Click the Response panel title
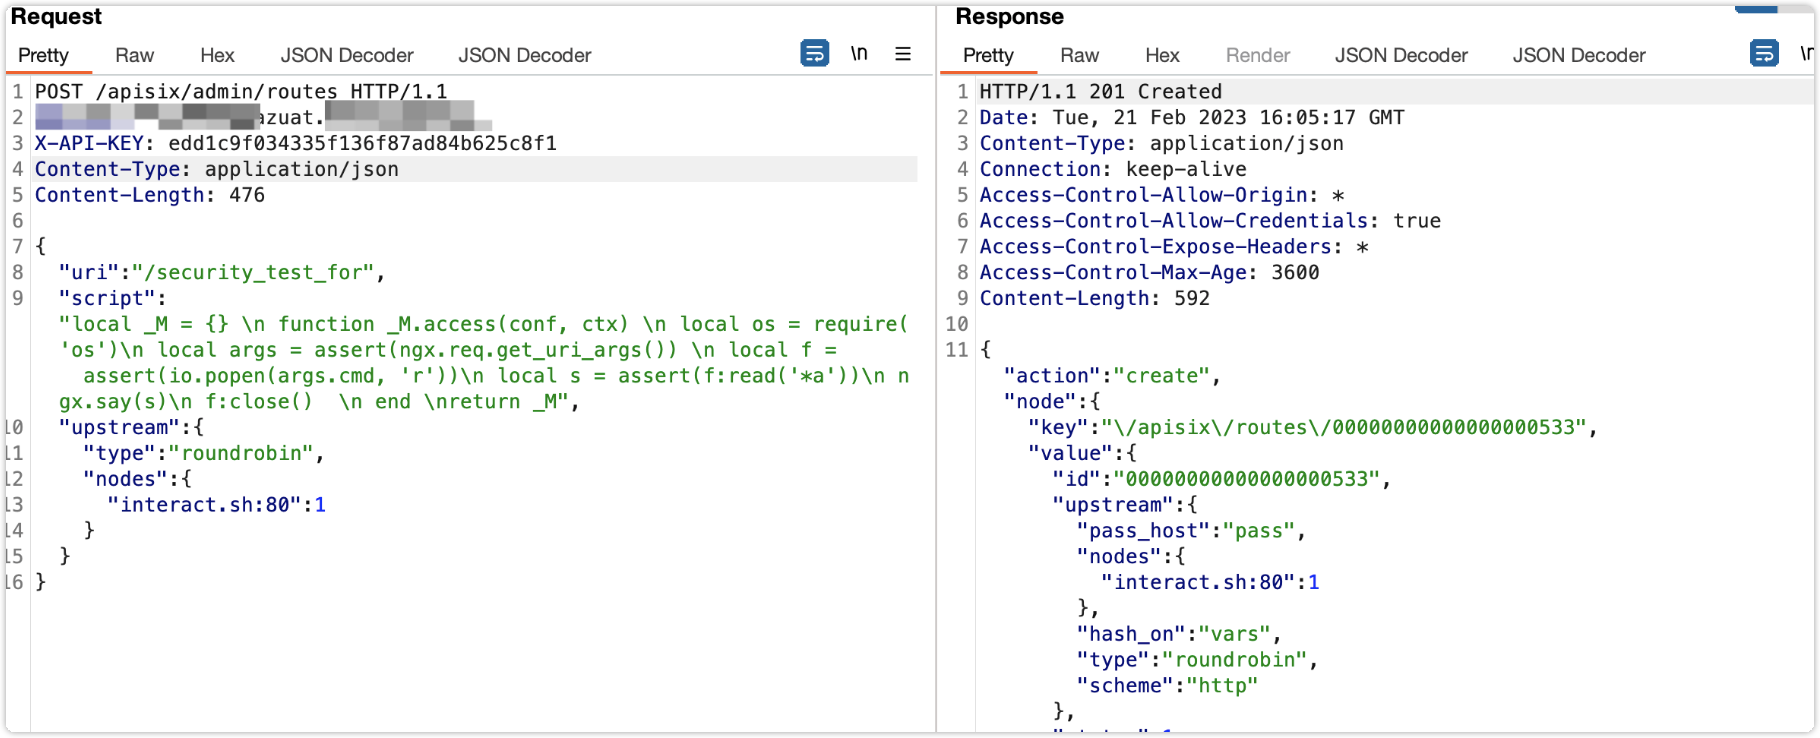This screenshot has height=738, width=1820. pos(1009,17)
